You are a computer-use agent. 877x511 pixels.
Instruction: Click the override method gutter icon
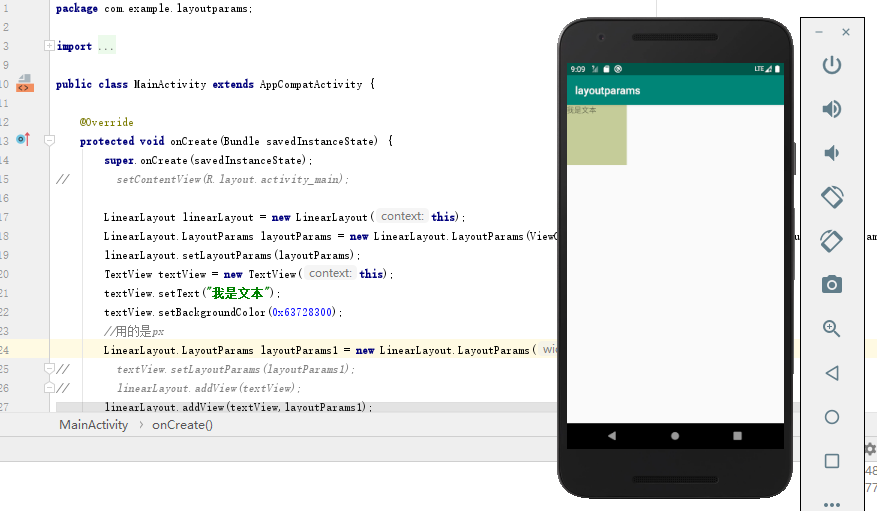[23, 139]
